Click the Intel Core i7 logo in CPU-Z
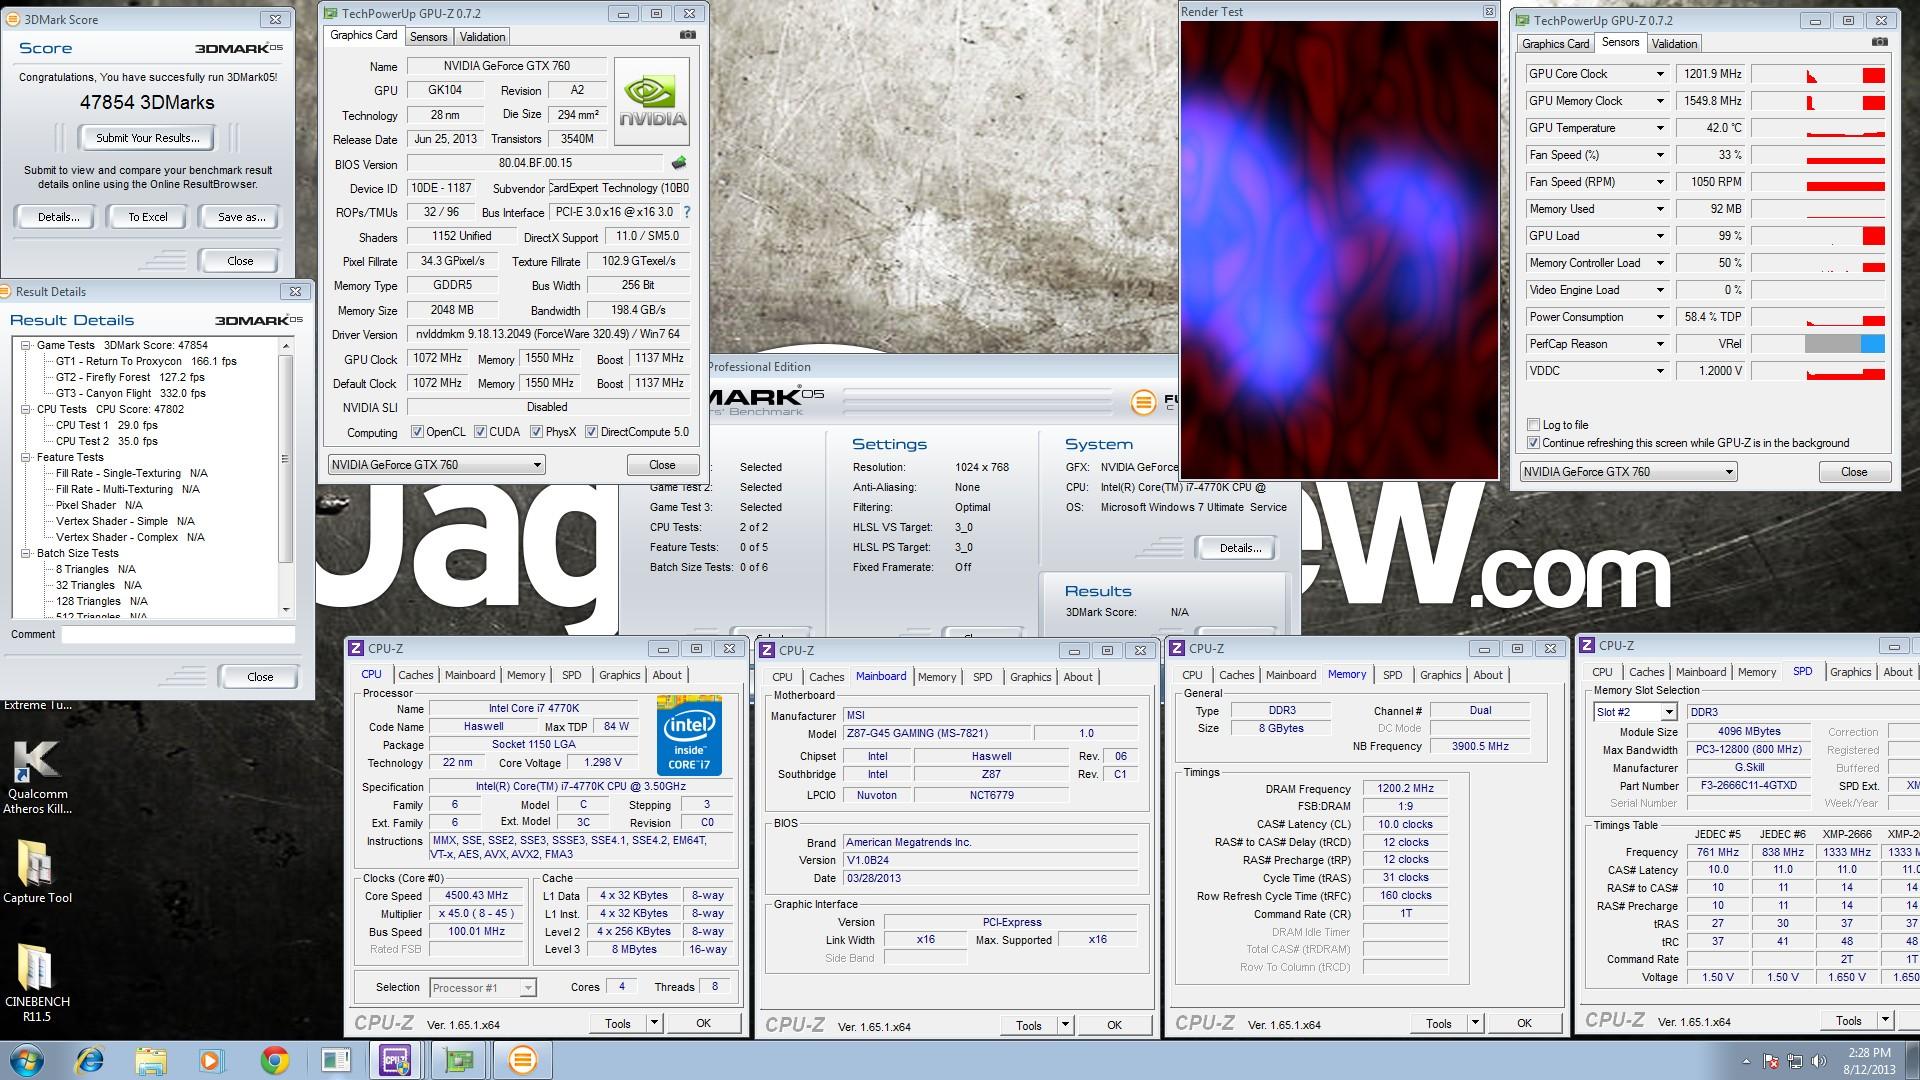This screenshot has width=1920, height=1080. pos(689,736)
